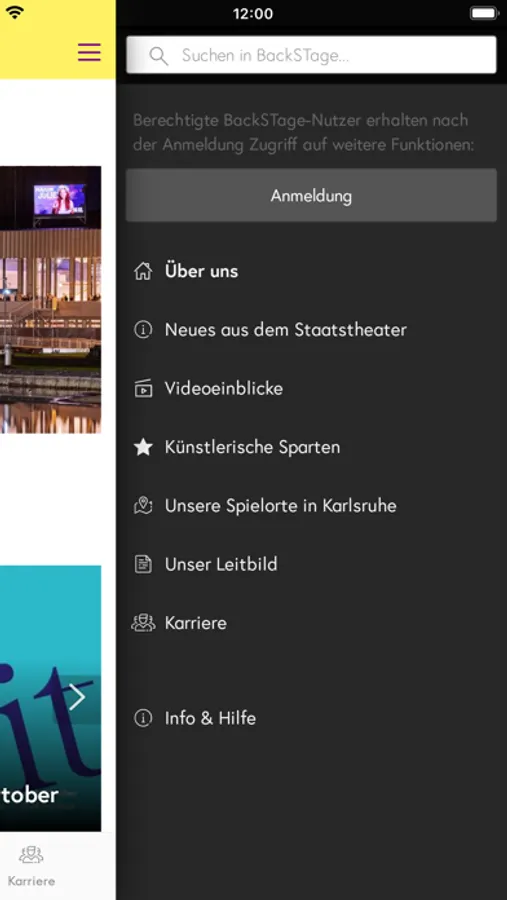Click the map pin icon beside Unsere Spielorte

tap(143, 506)
